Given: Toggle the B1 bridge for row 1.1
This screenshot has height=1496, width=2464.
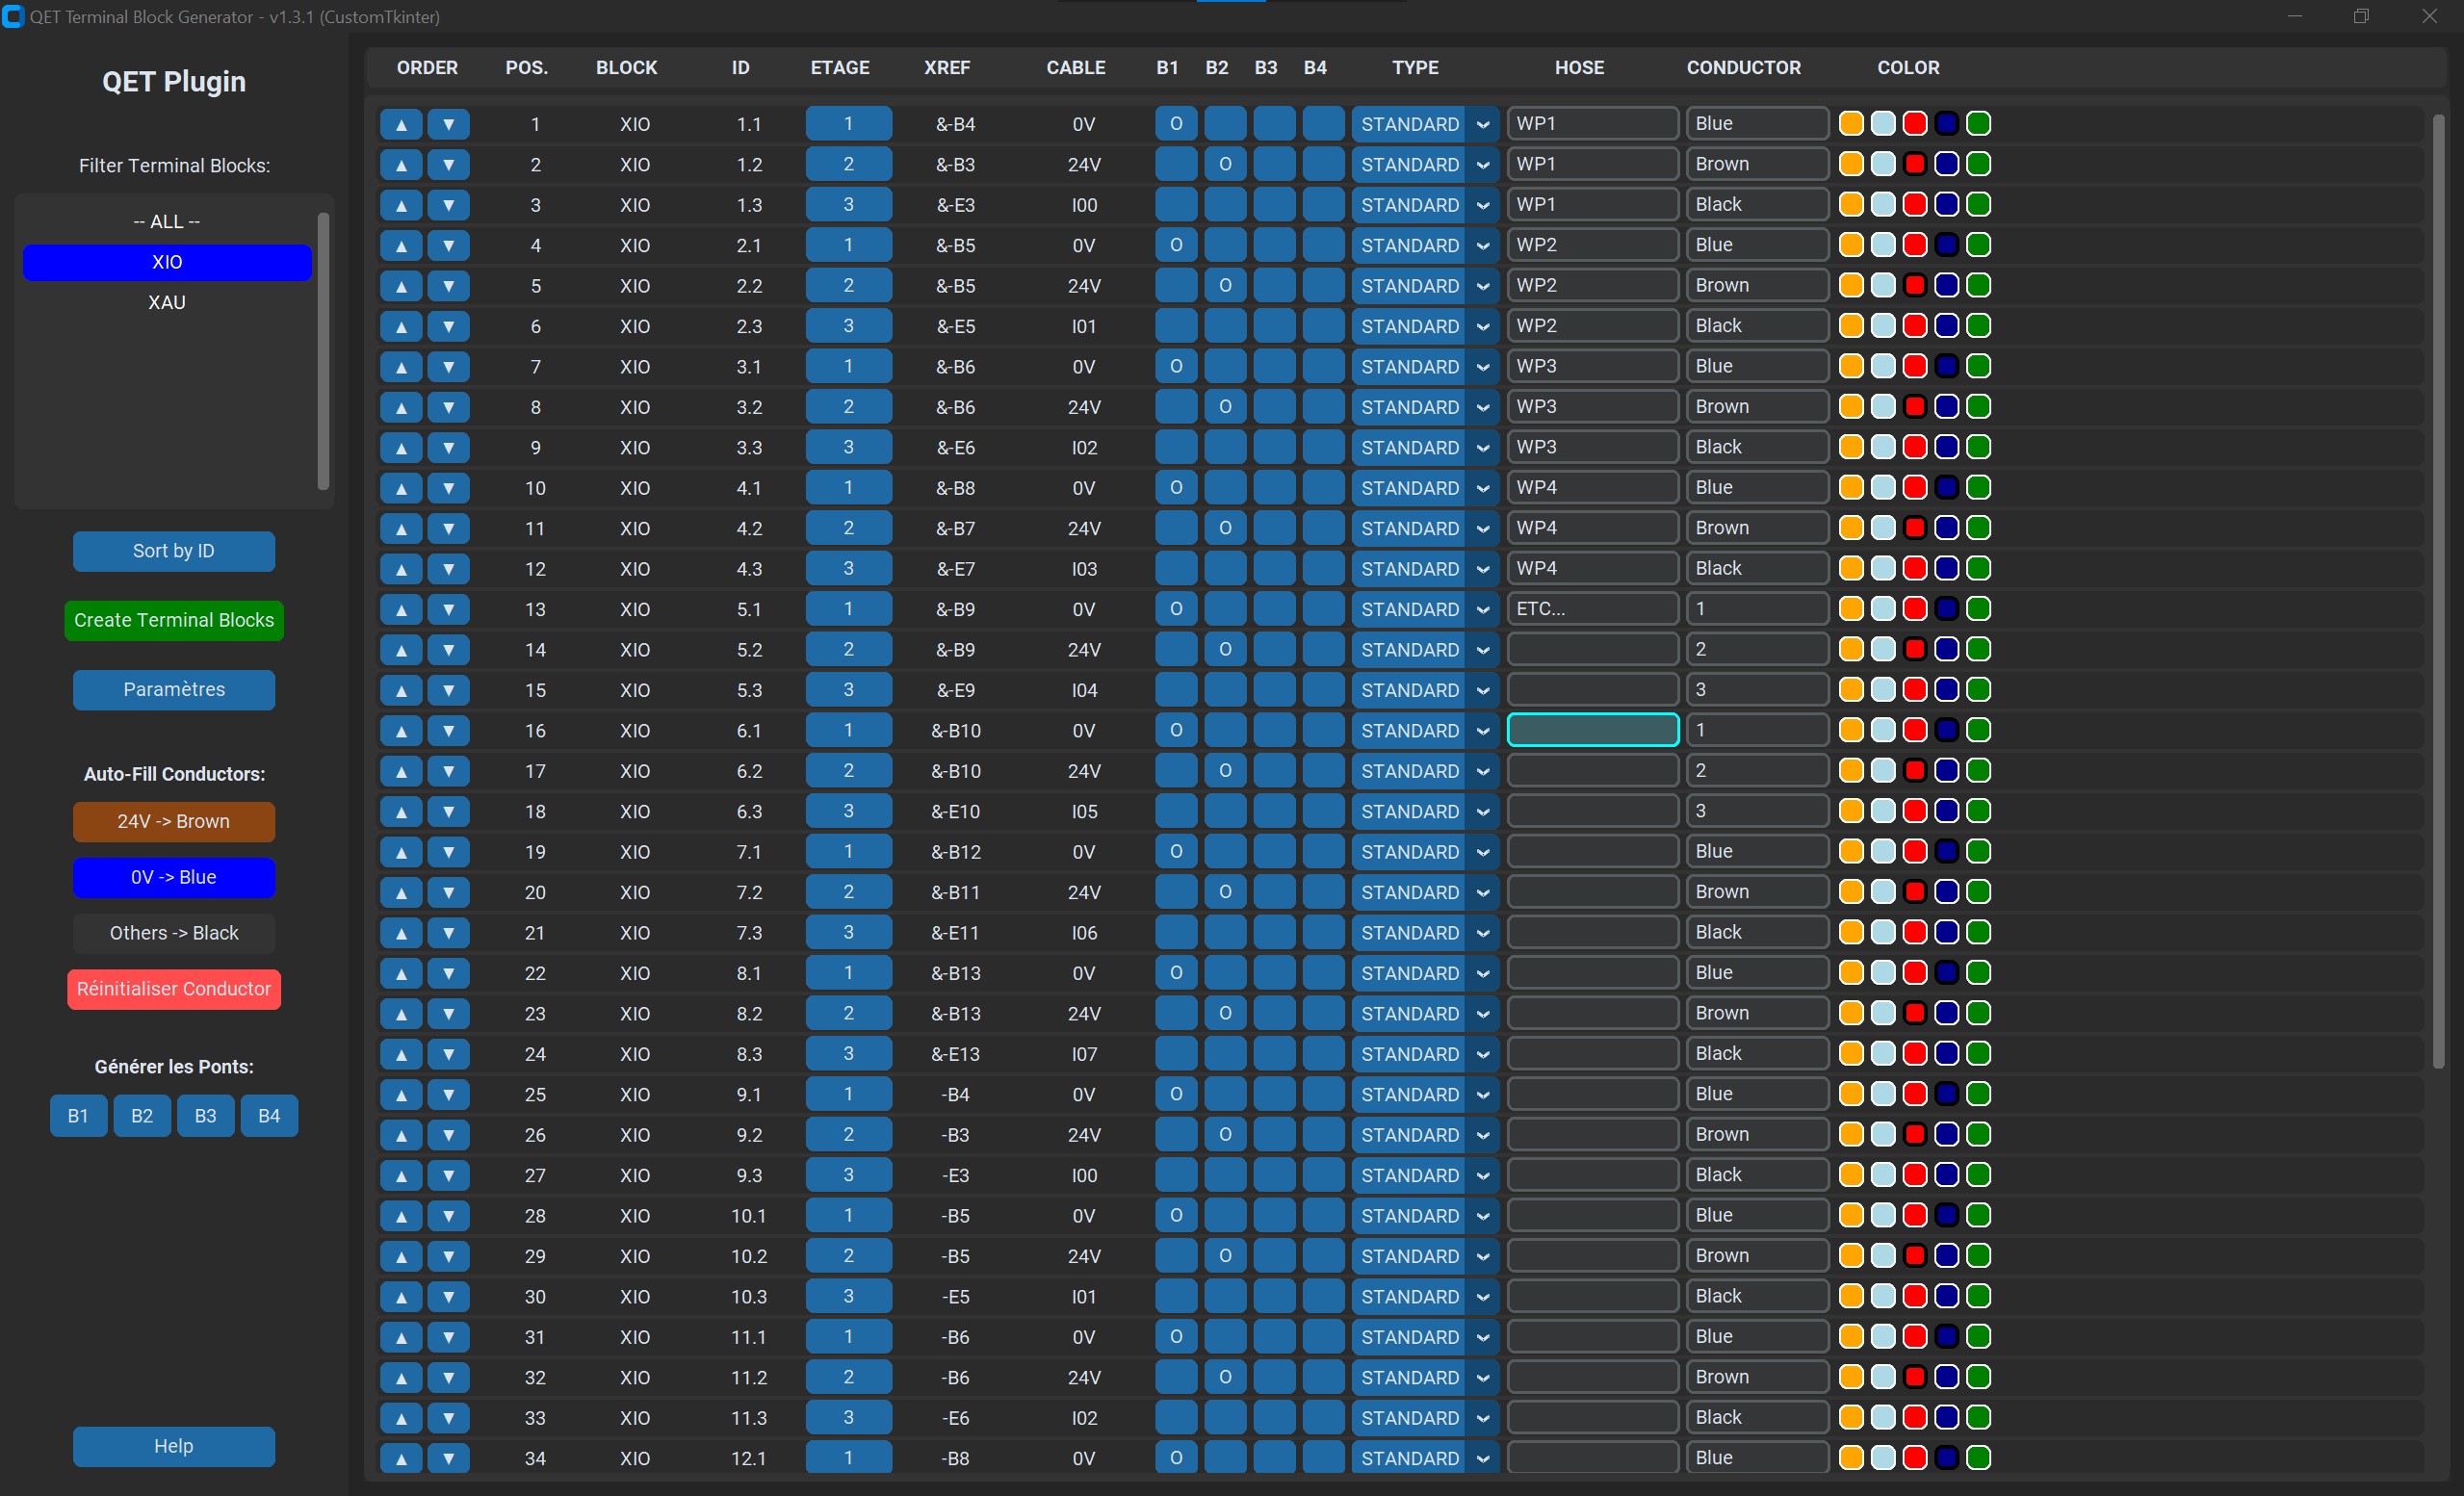Looking at the screenshot, I should 1176,124.
